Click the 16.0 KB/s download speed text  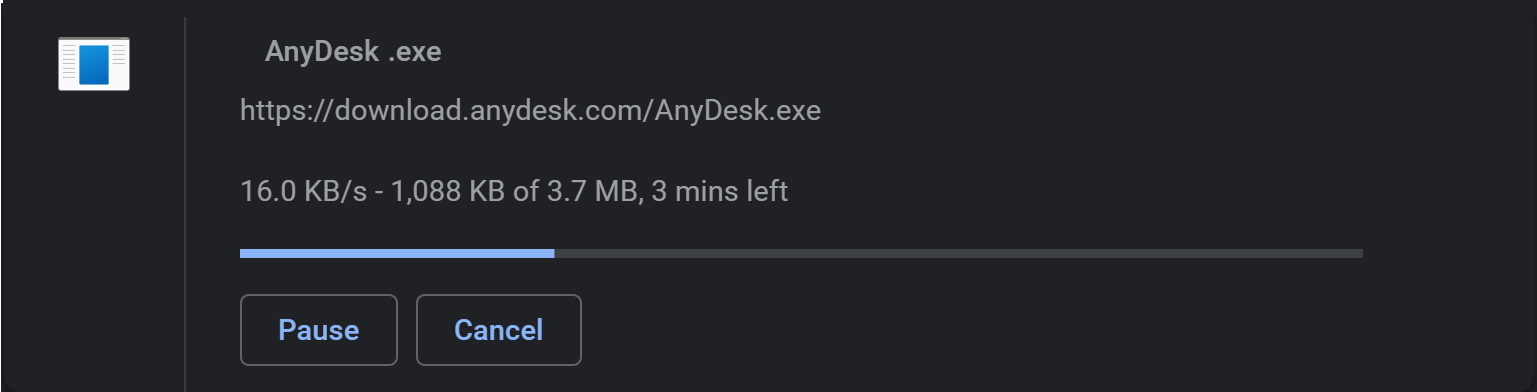pyautogui.click(x=289, y=191)
